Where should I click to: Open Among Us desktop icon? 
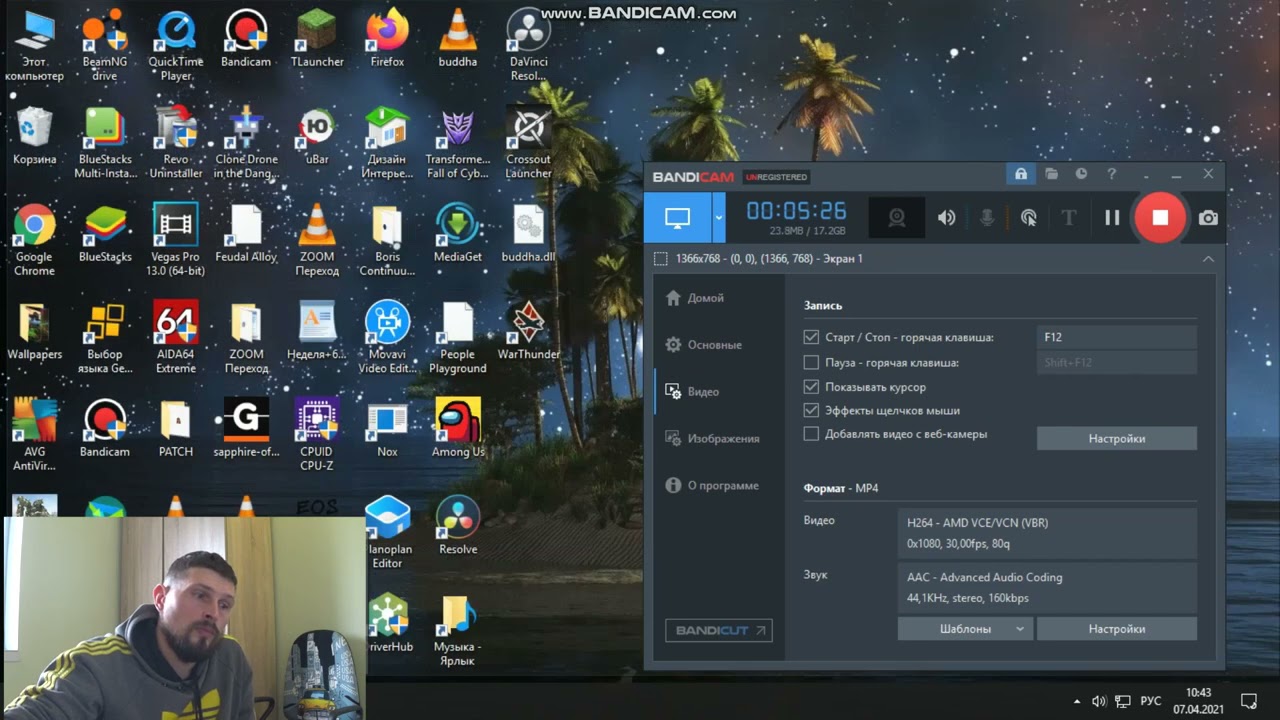pyautogui.click(x=458, y=428)
